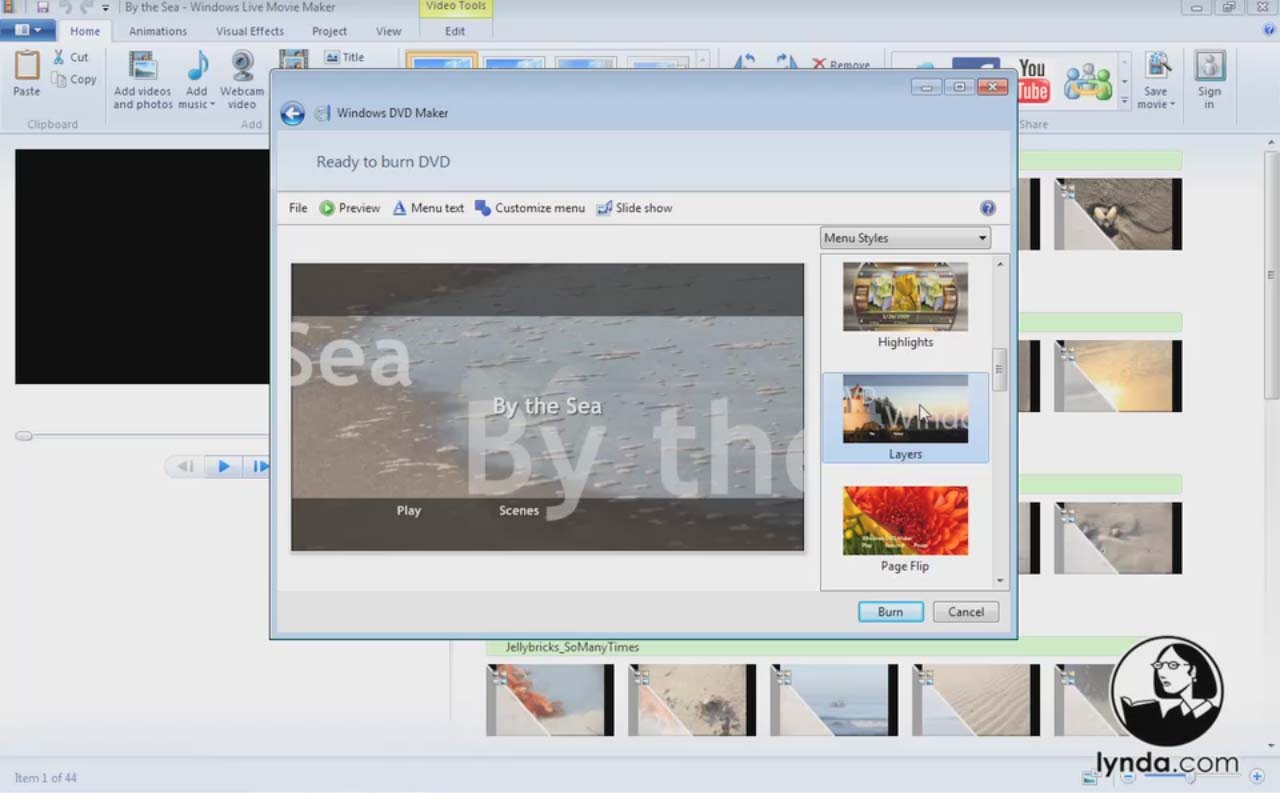Viewport: 1280px width, 793px height.
Task: Click the Add music note icon
Action: [x=197, y=66]
